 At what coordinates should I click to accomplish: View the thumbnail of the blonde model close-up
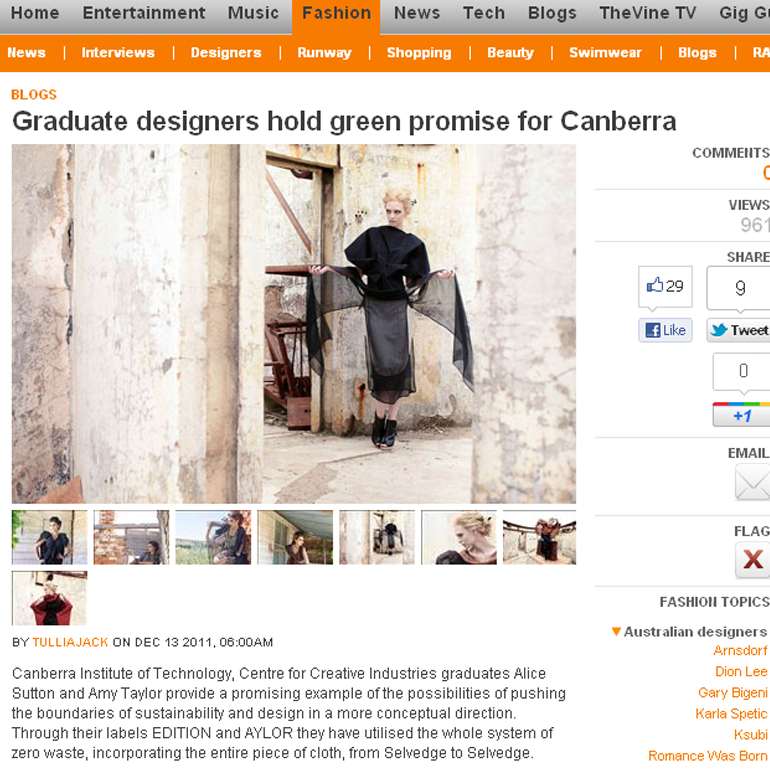click(459, 537)
